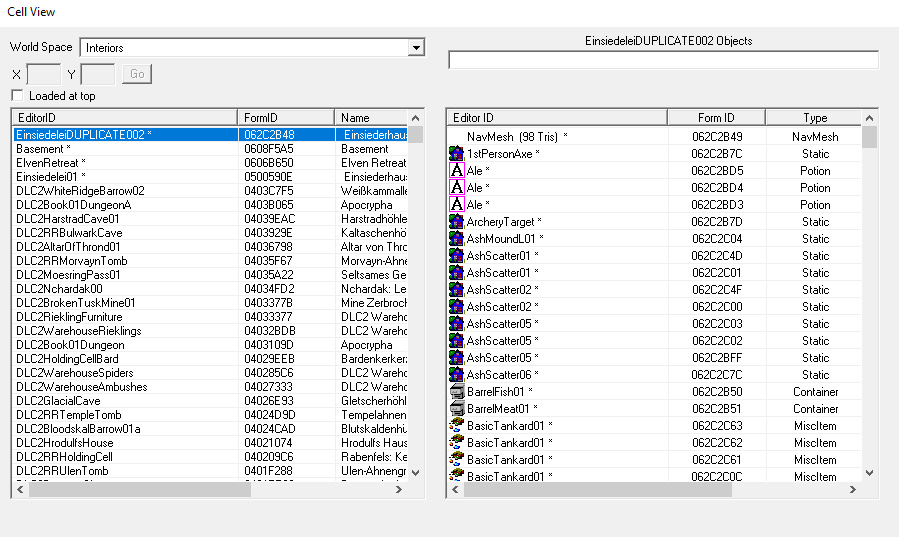This screenshot has width=899, height=537.
Task: Select the DLC2GlacialCave cell row
Action: point(58,401)
